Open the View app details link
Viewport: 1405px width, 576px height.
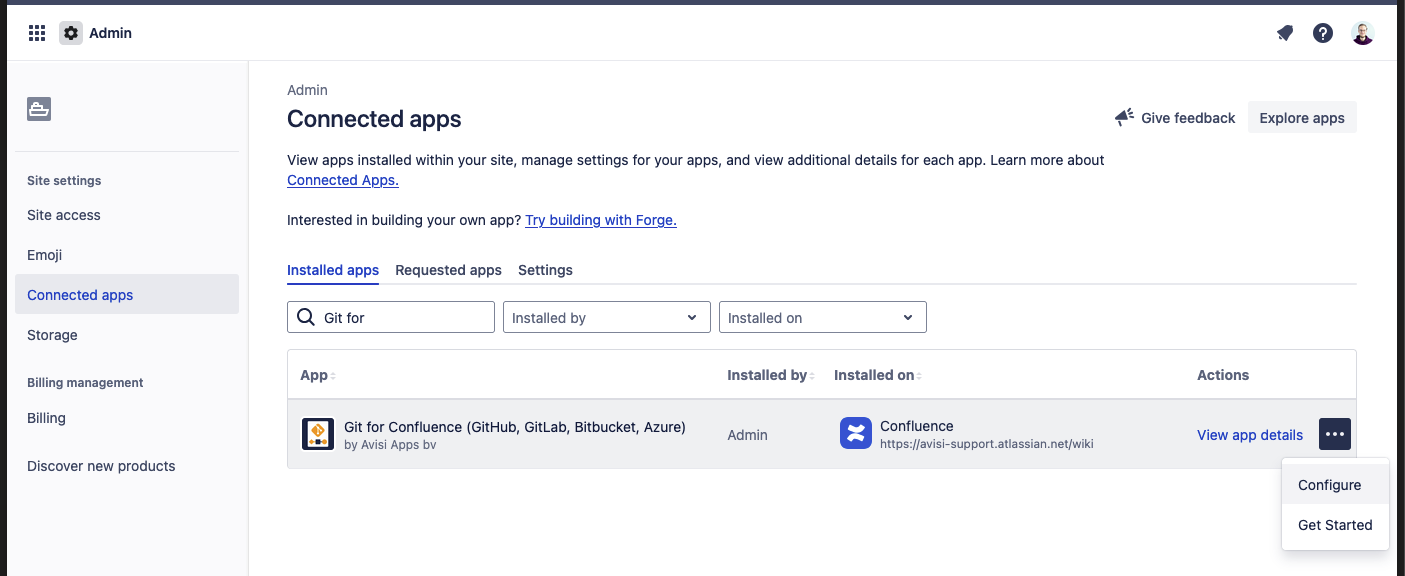click(x=1249, y=435)
